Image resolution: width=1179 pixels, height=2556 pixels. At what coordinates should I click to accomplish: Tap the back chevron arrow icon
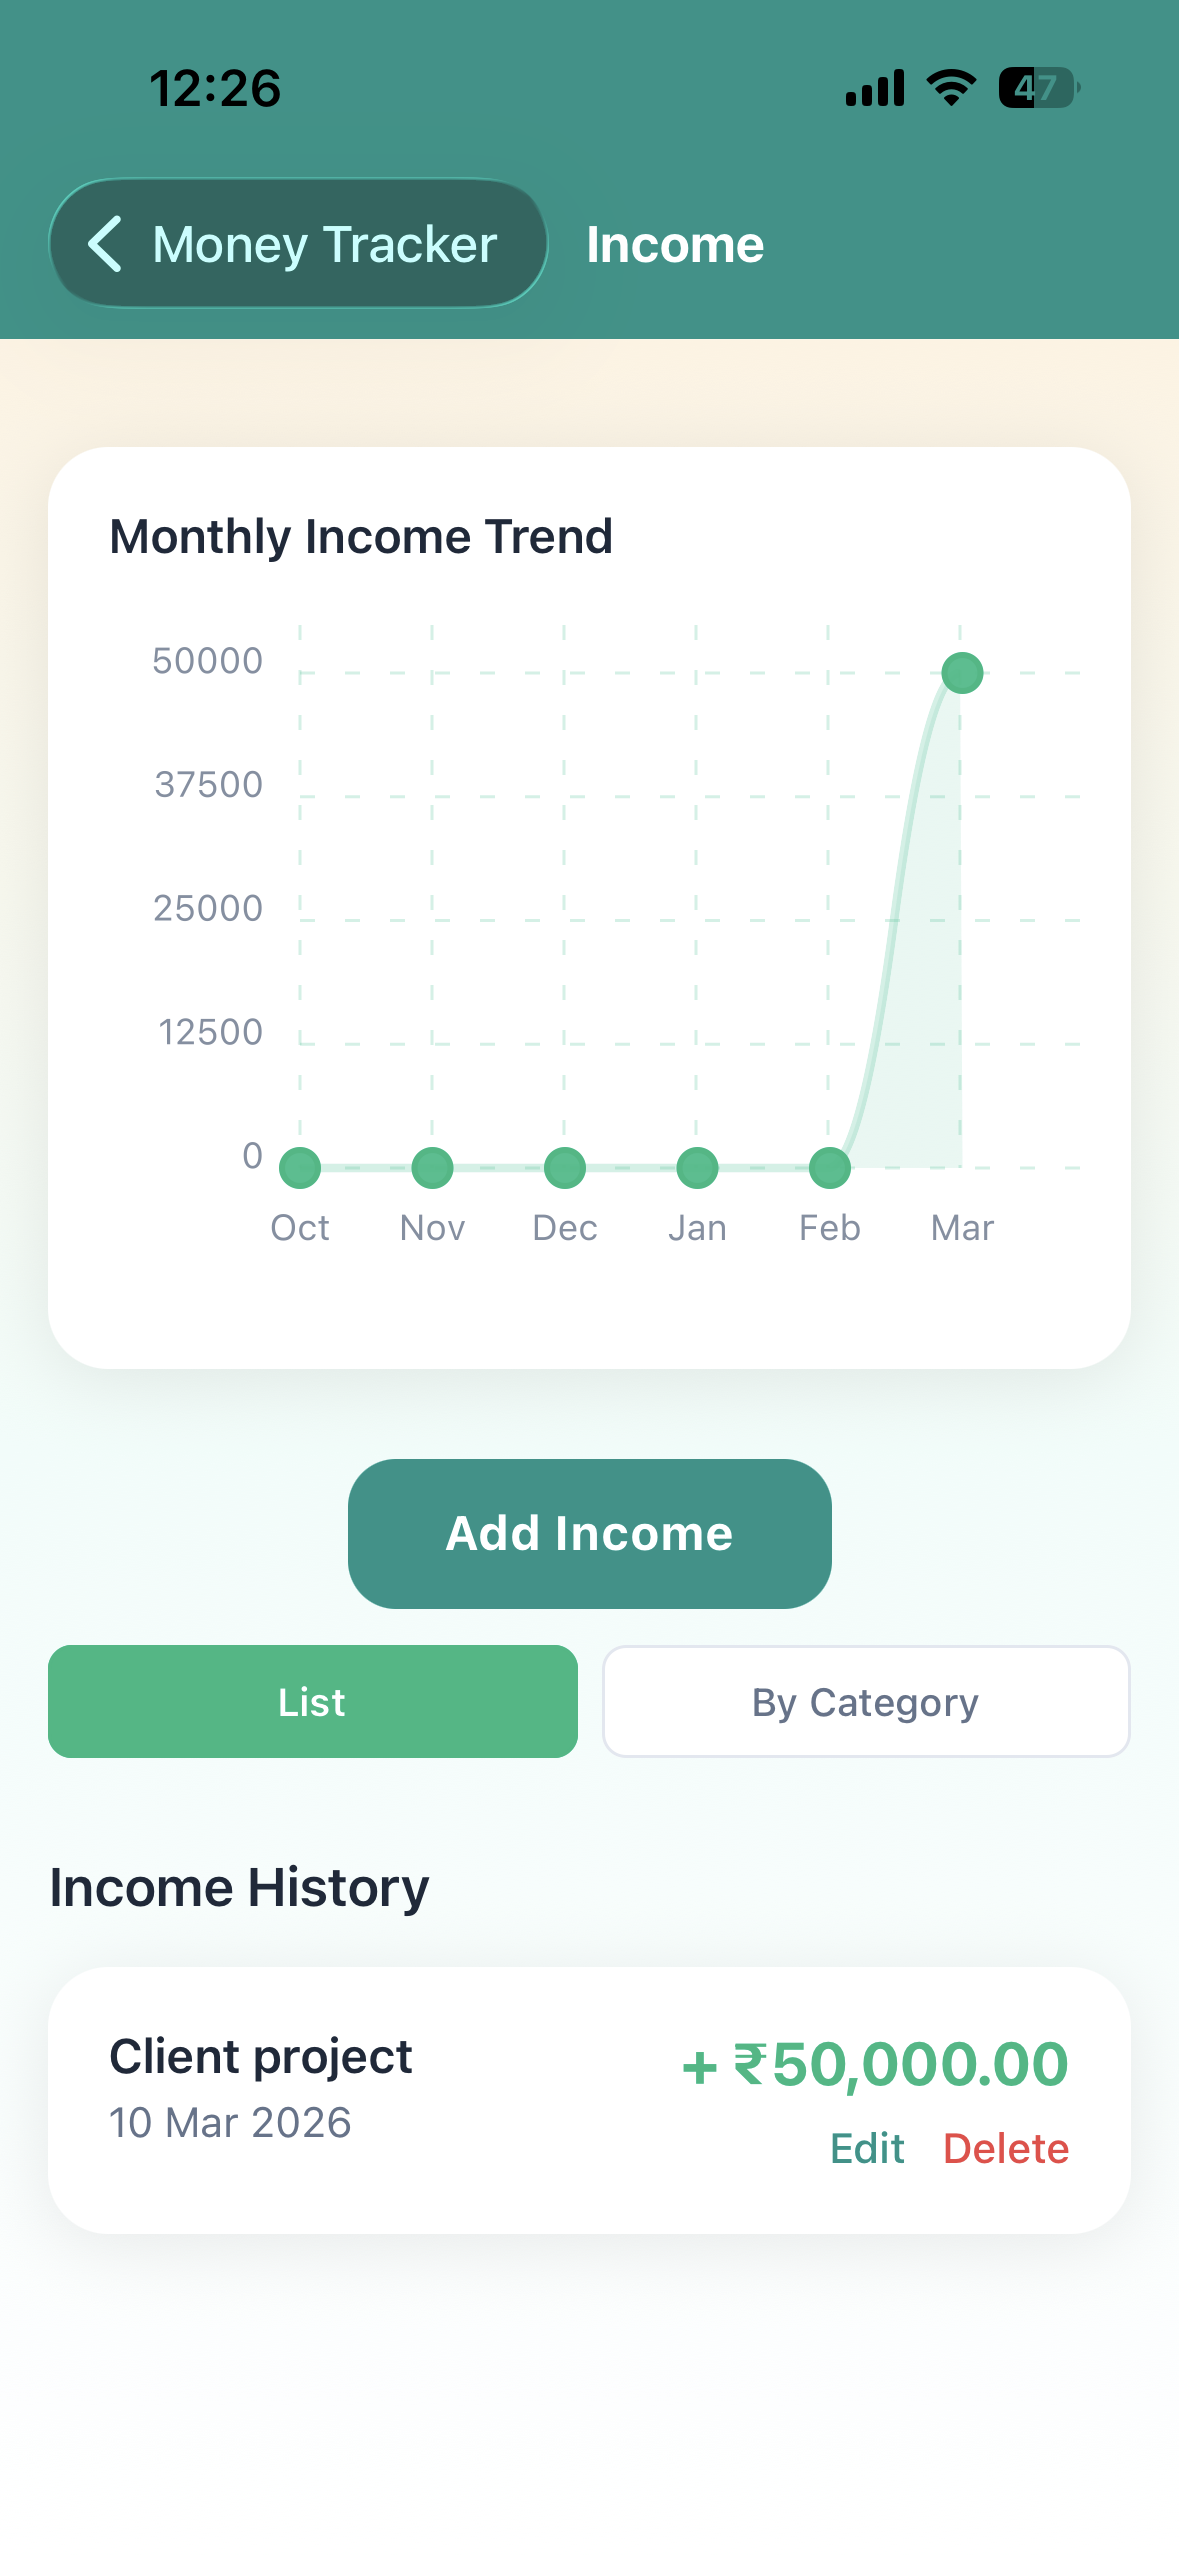coord(105,243)
